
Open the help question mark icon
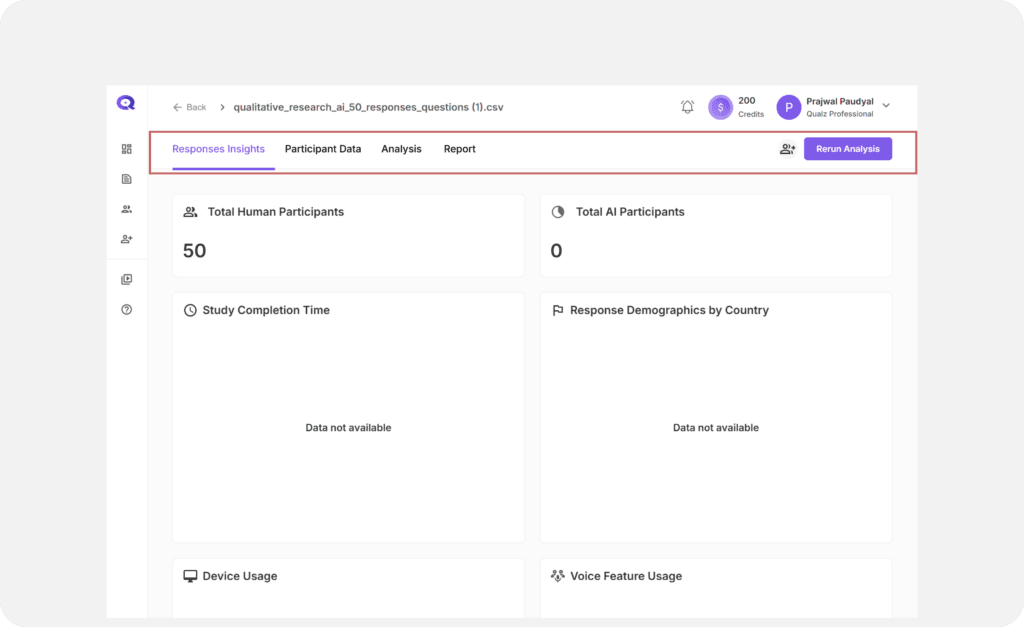click(x=127, y=310)
